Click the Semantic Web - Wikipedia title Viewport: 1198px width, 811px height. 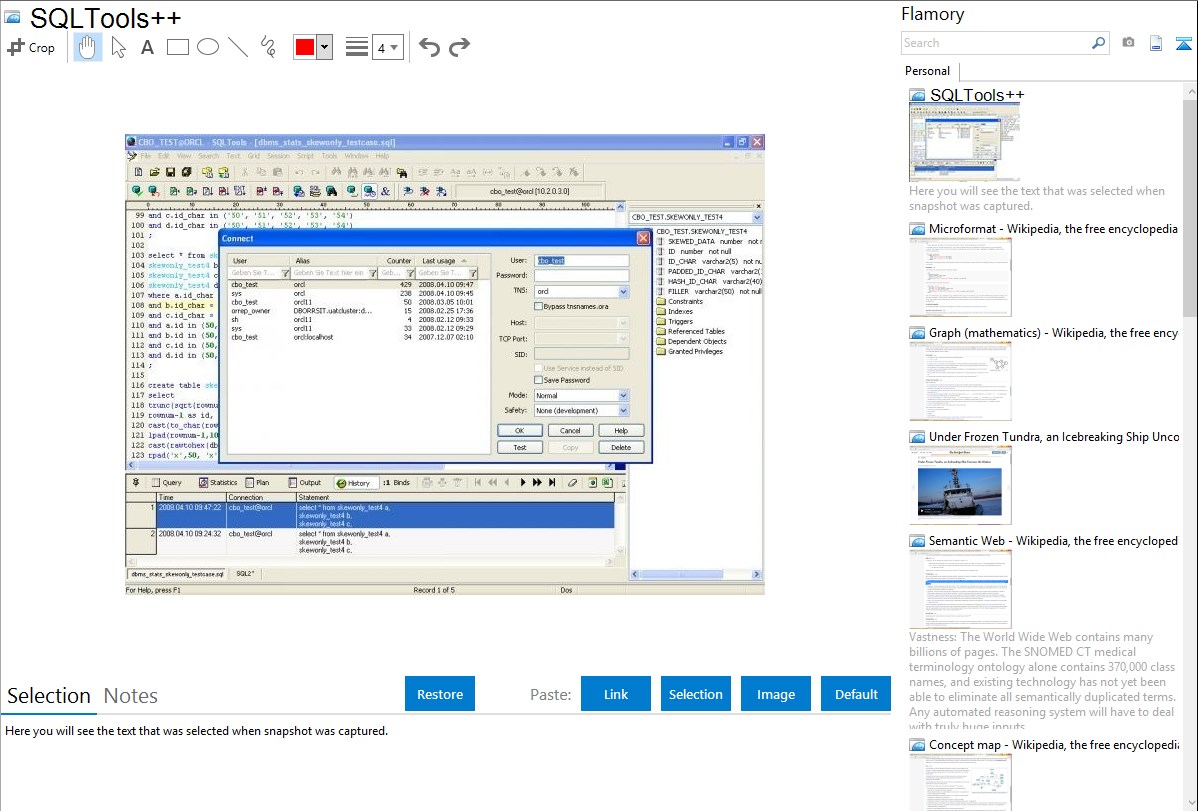point(1053,541)
